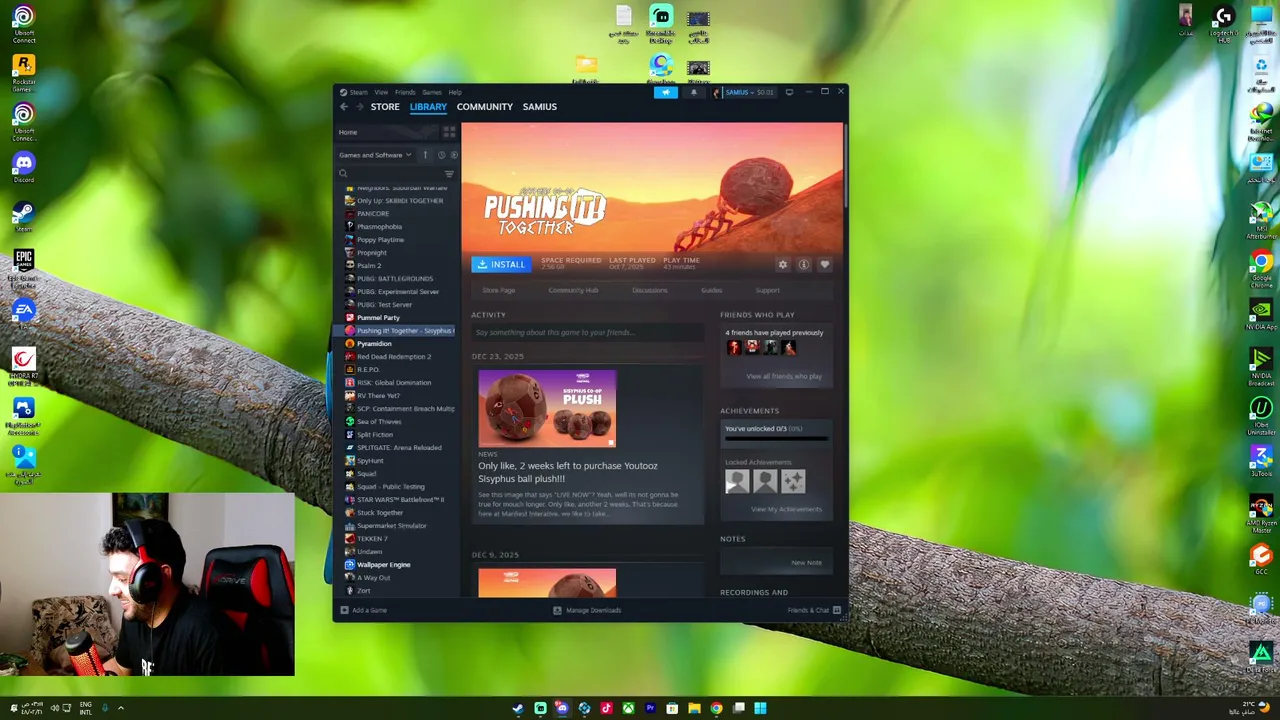Click View all friends who play
This screenshot has height=720, width=1280.
pyautogui.click(x=784, y=376)
